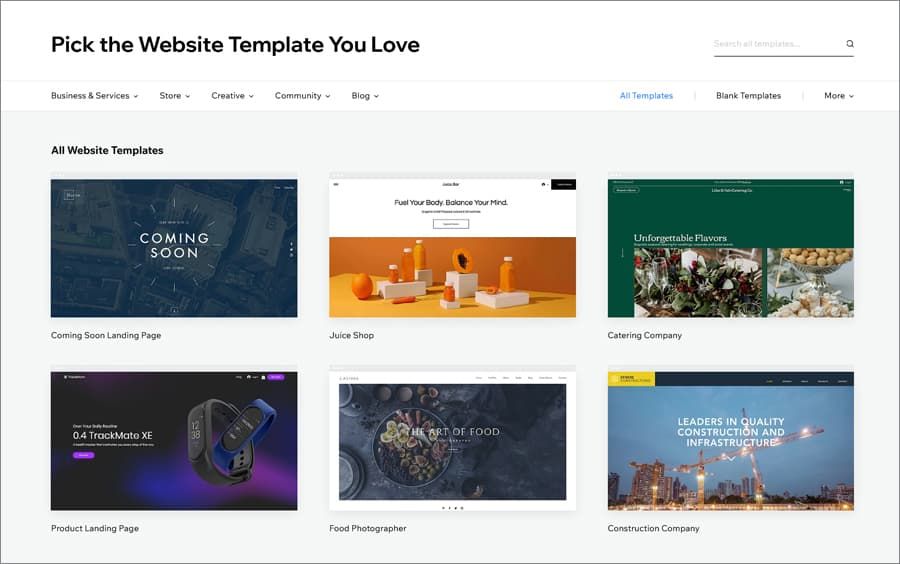The height and width of the screenshot is (564, 900).
Task: Open the Coming Soon Landing Page thumbnail
Action: [174, 248]
